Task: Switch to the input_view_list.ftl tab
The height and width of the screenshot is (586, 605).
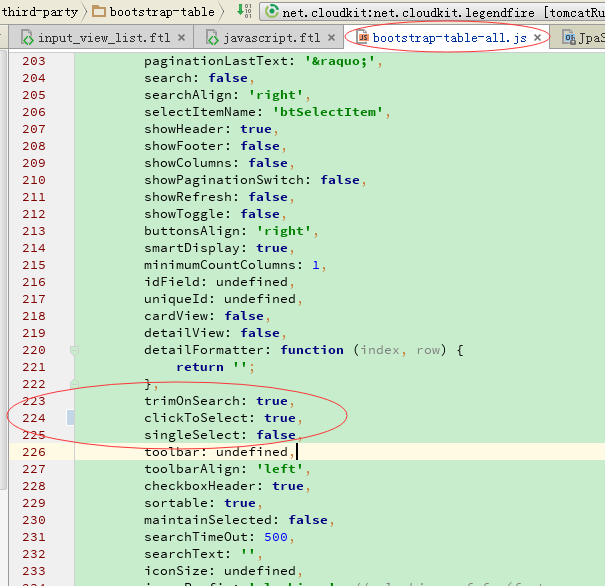Action: 103,38
